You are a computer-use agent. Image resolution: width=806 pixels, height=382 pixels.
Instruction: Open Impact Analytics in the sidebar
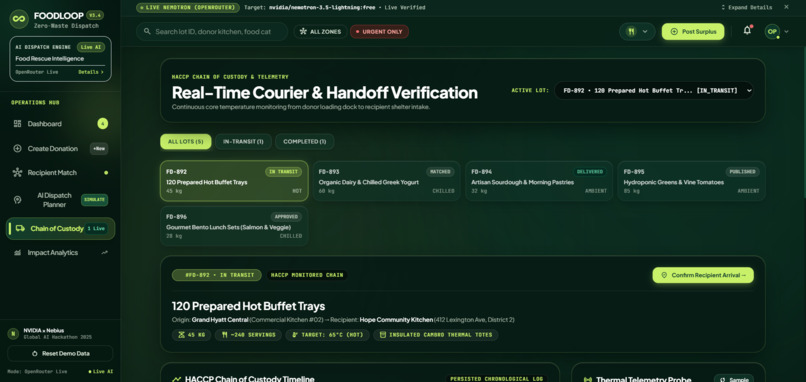pyautogui.click(x=60, y=253)
